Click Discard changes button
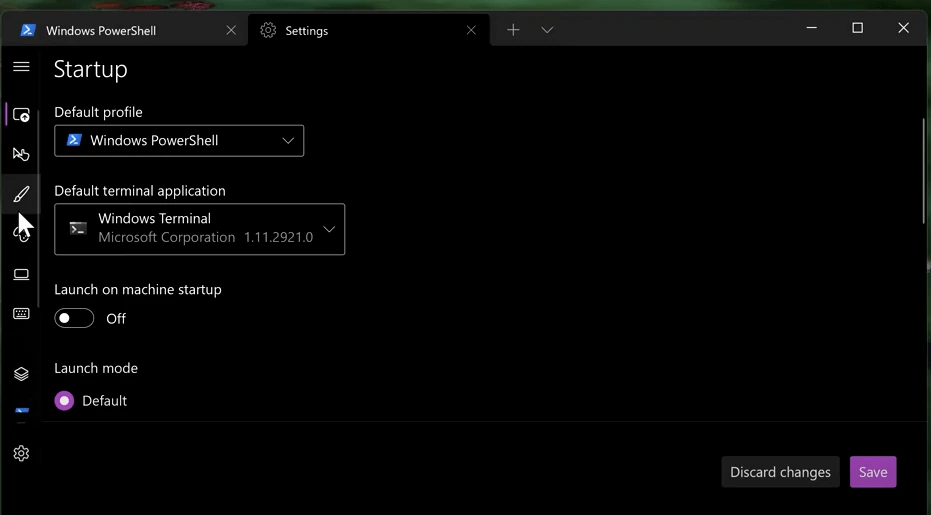This screenshot has height=515, width=931. [x=780, y=472]
